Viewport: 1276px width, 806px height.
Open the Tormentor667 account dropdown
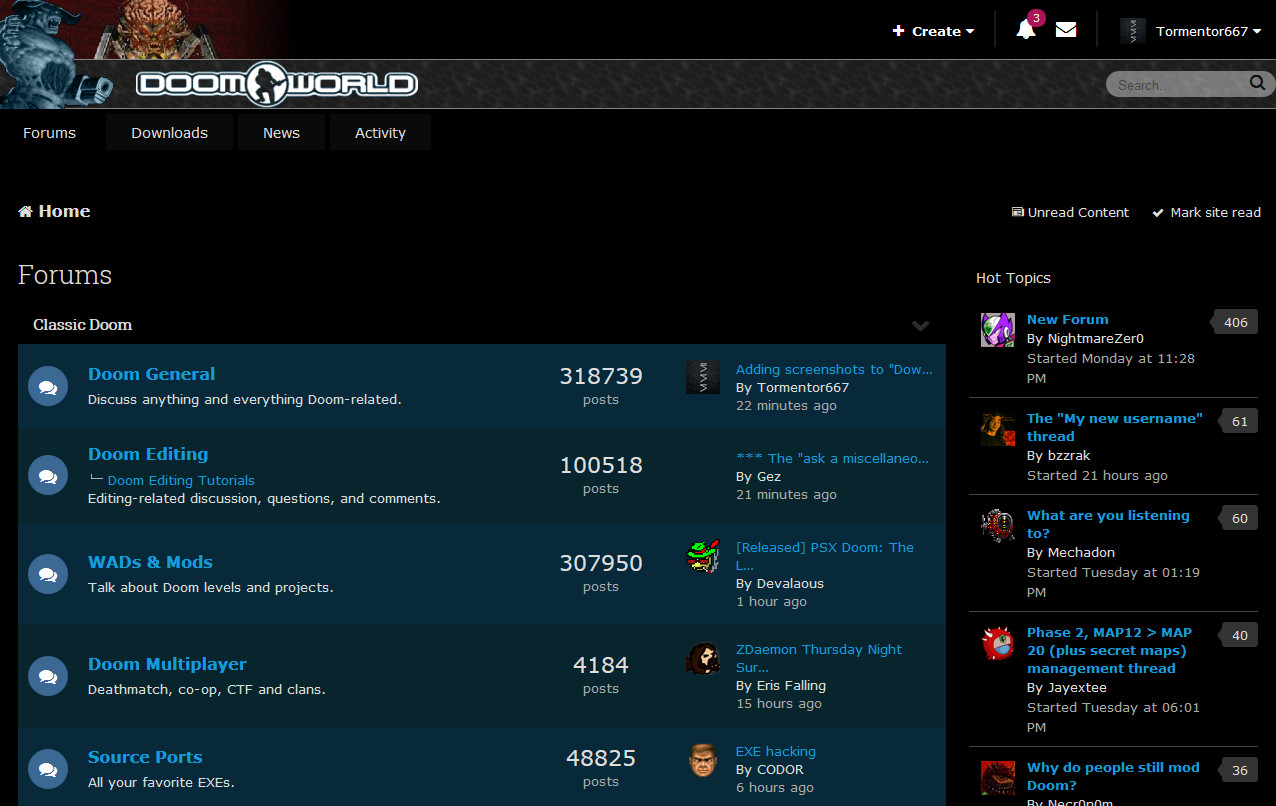click(x=1208, y=31)
